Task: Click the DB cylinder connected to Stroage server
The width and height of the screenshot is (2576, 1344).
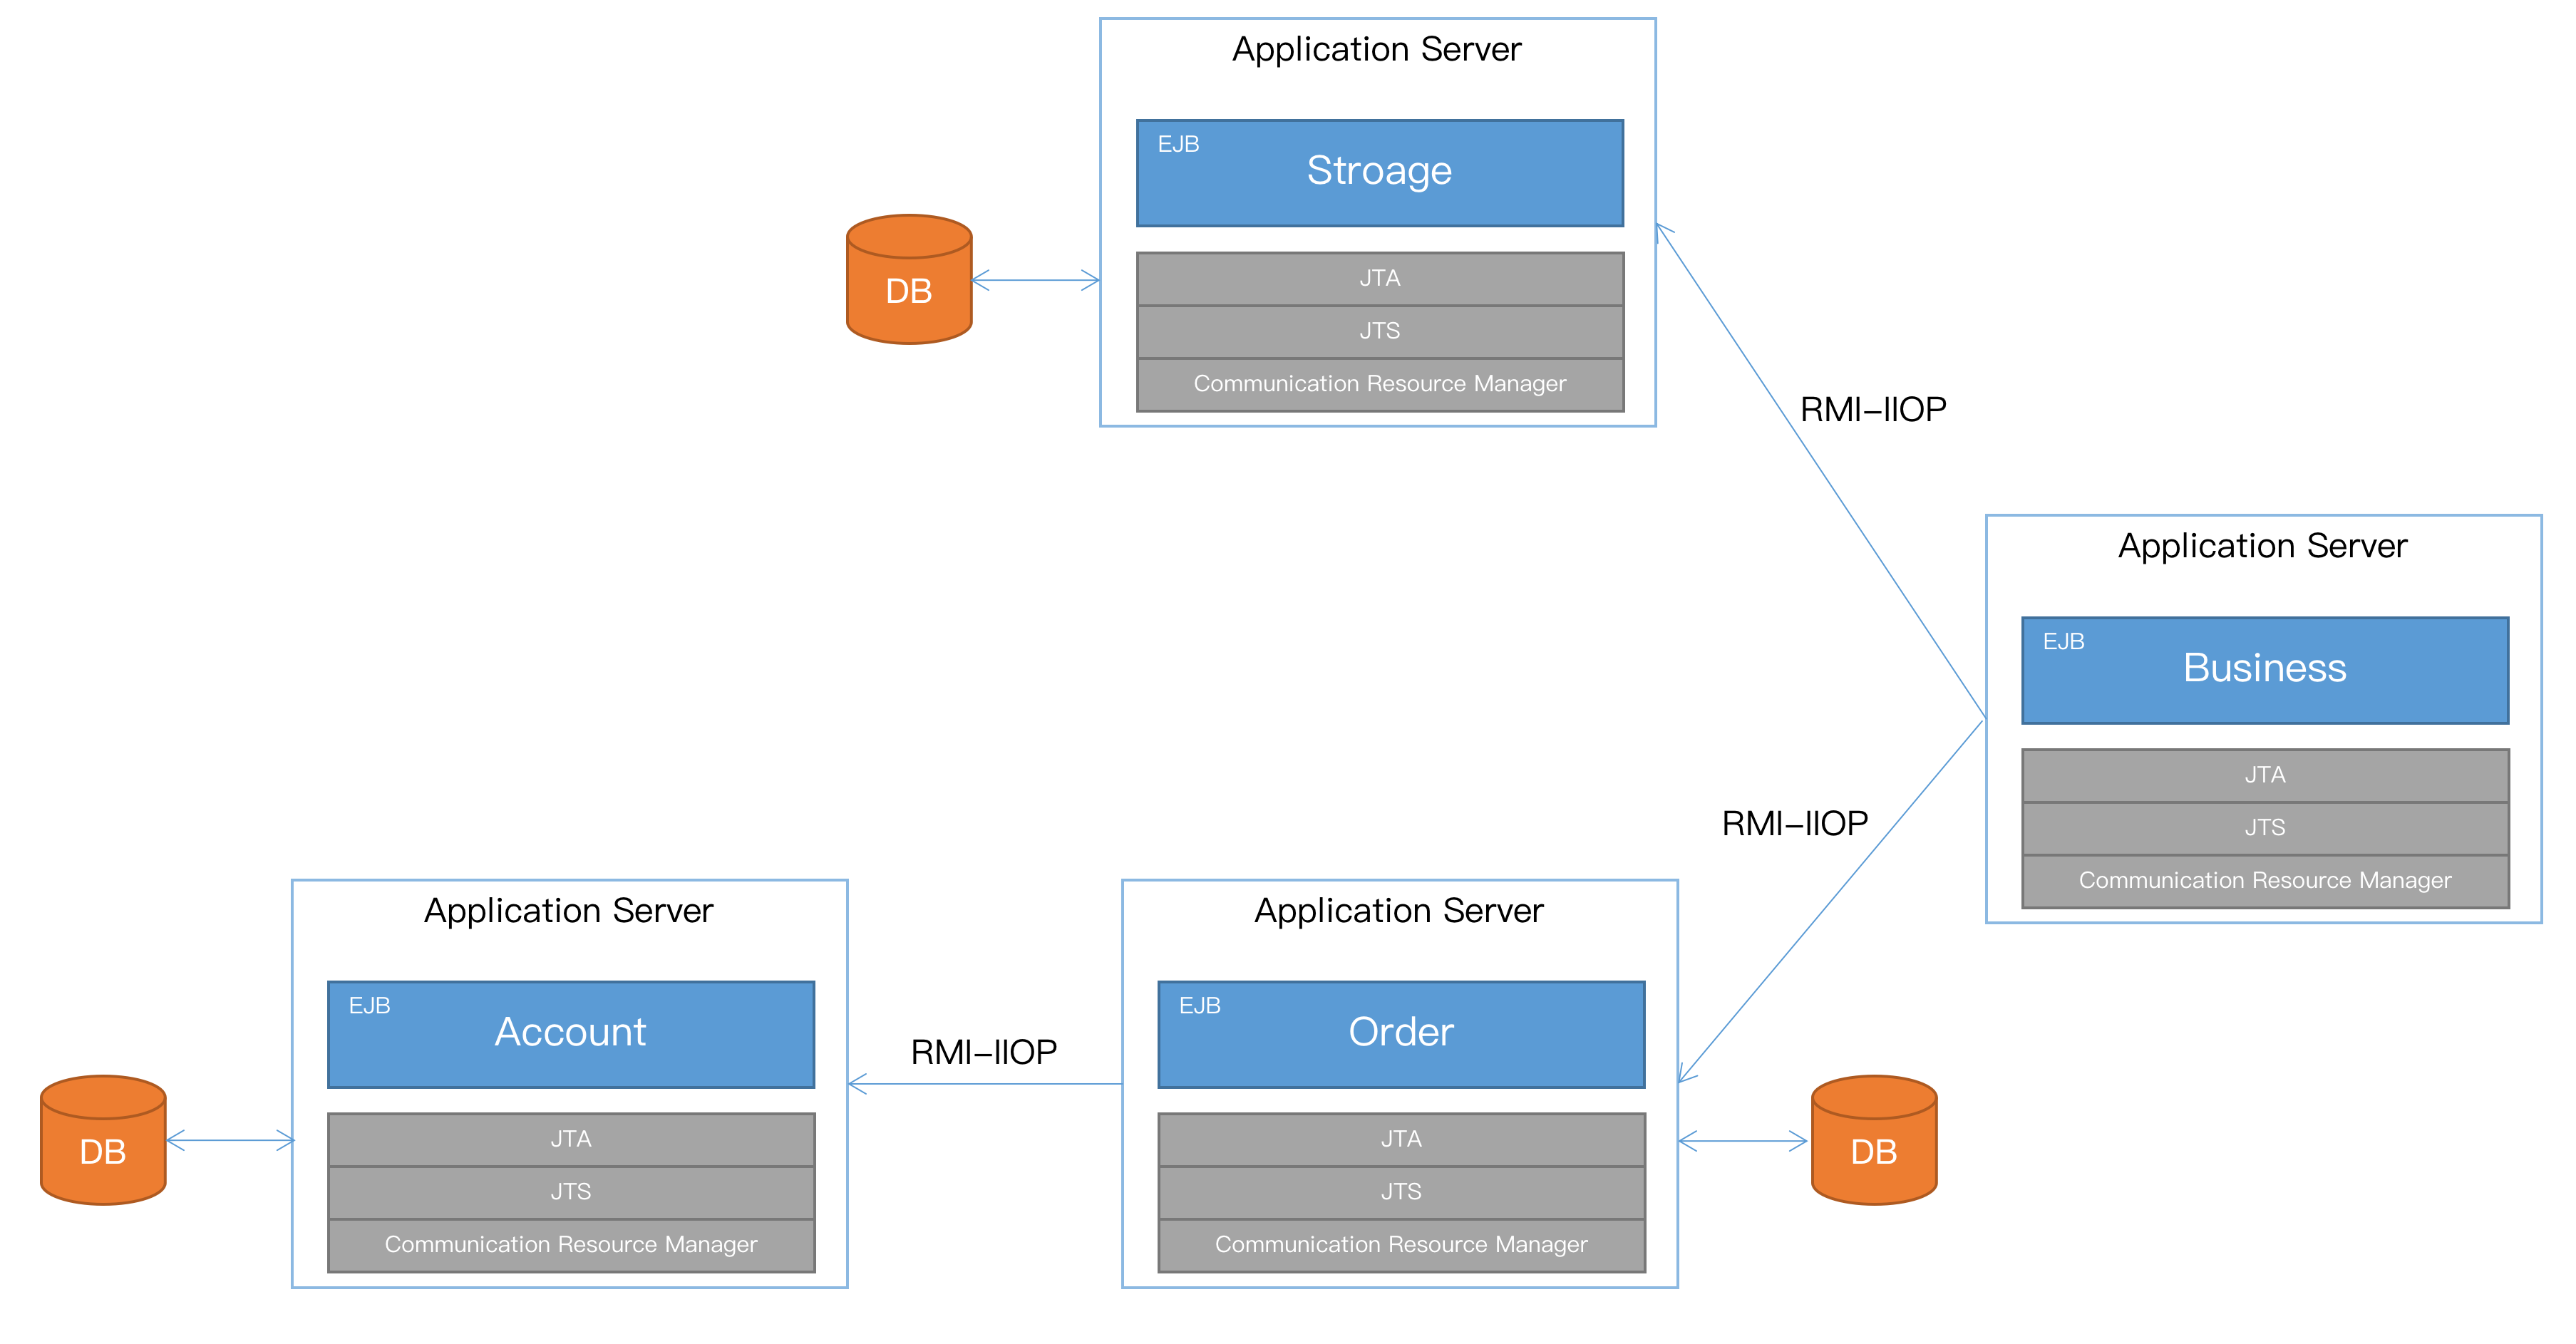Action: [x=909, y=279]
